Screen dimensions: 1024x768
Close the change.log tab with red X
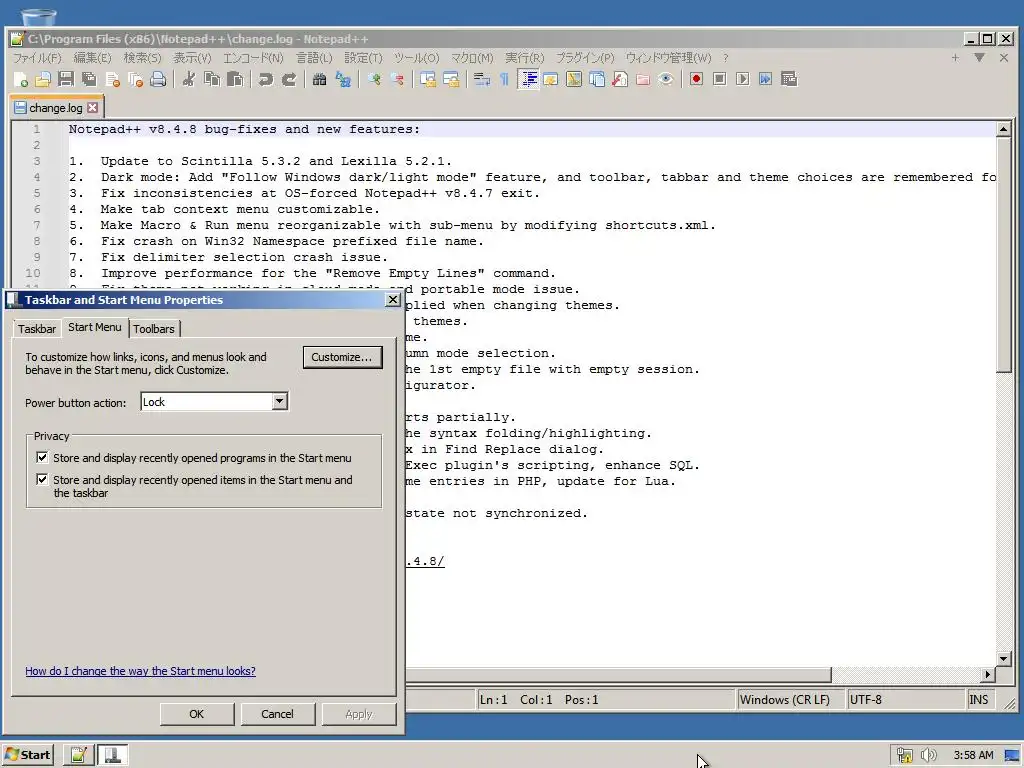(x=93, y=108)
